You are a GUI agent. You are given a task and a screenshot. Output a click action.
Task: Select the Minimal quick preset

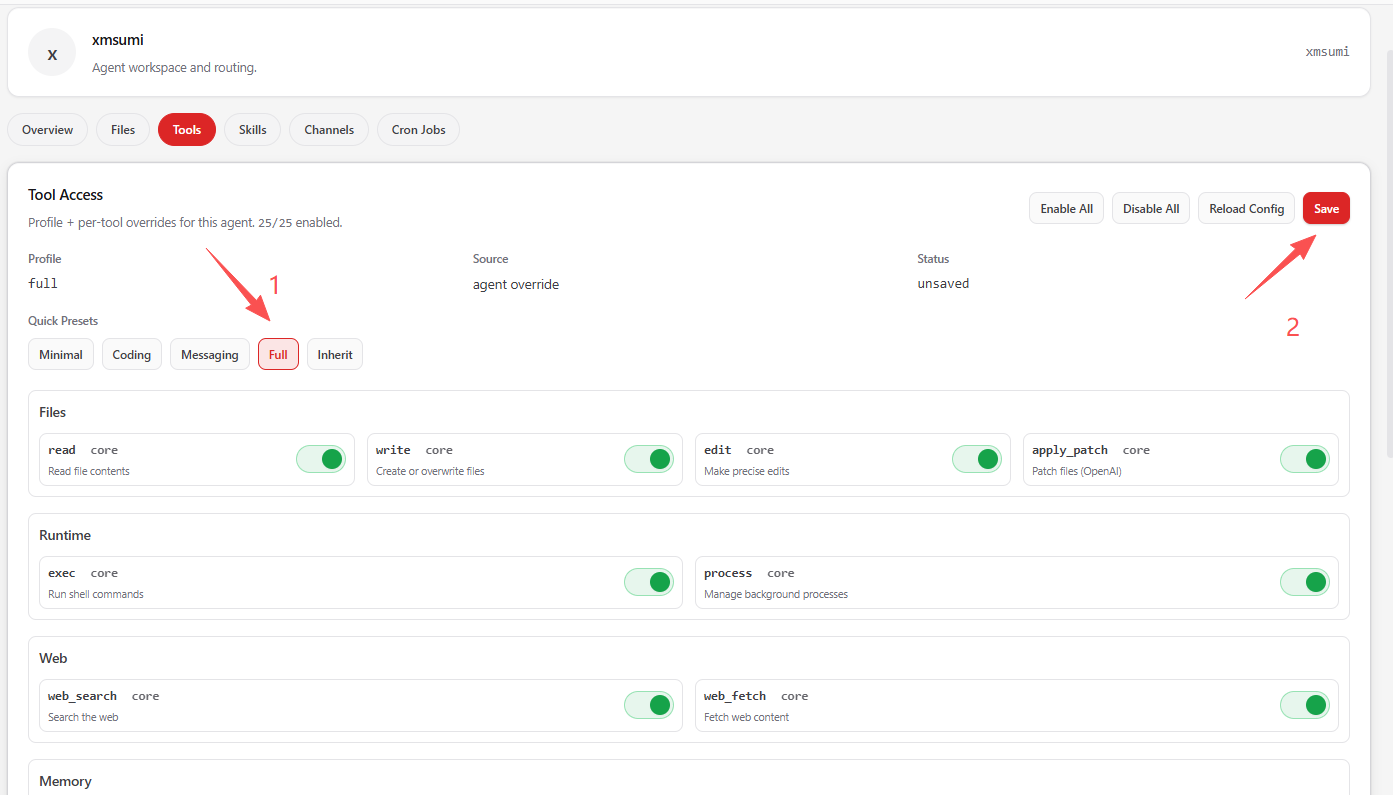point(61,355)
